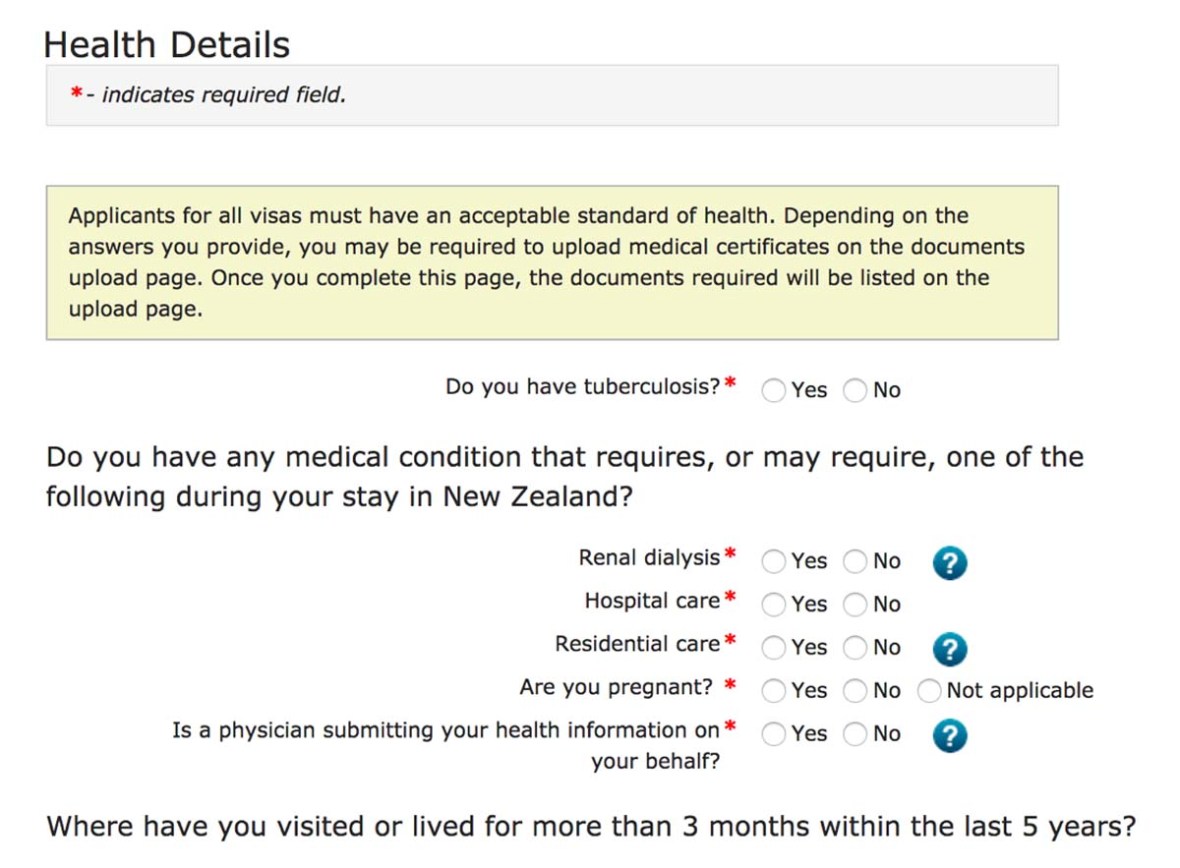
Task: Select No for tuberculosis question
Action: [x=855, y=390]
